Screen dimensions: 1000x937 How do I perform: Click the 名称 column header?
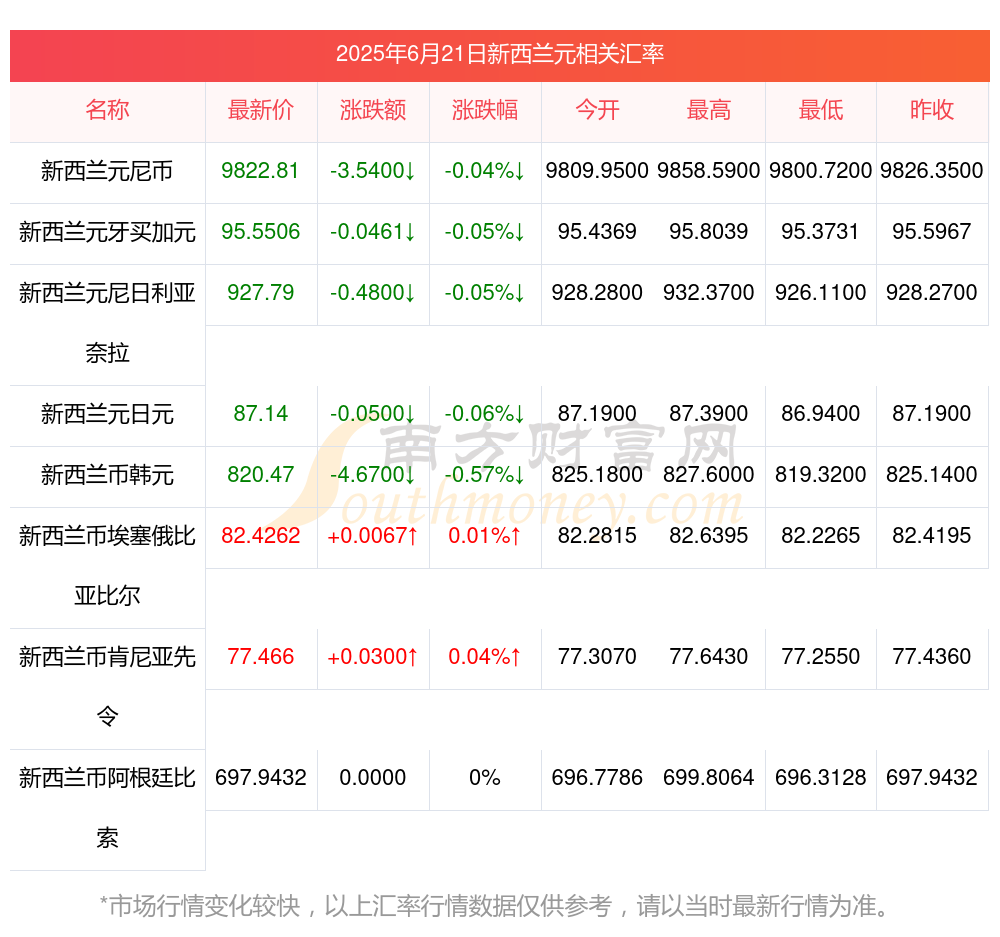point(107,110)
